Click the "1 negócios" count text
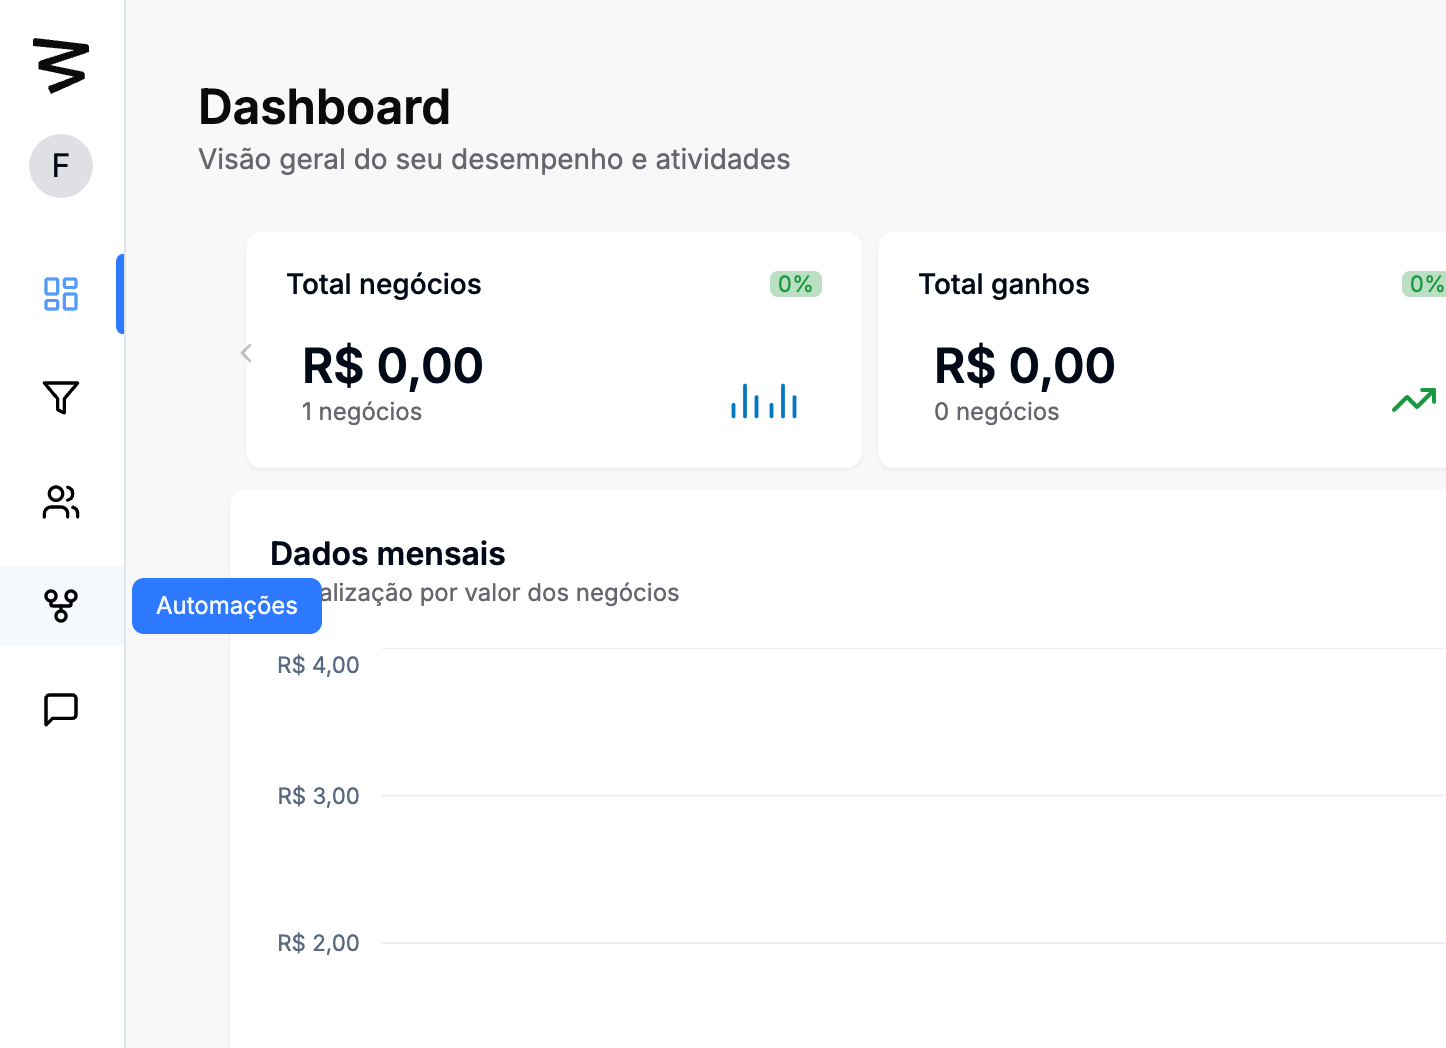Screen dimensions: 1446x1048 pos(362,412)
